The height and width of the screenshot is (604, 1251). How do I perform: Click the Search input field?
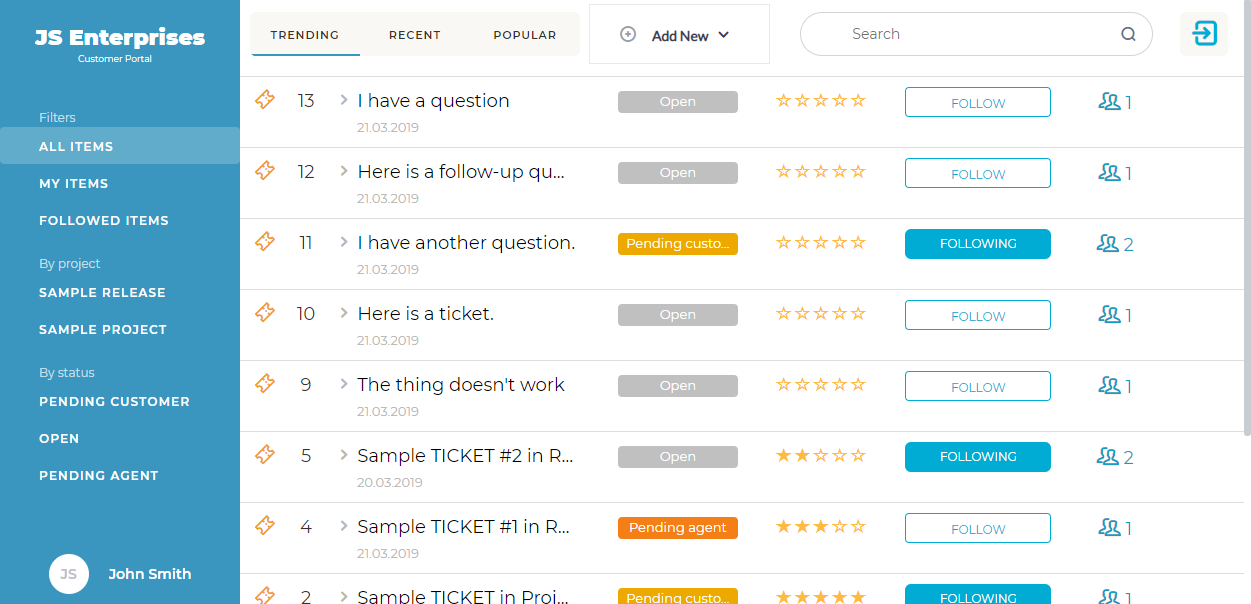tap(976, 34)
